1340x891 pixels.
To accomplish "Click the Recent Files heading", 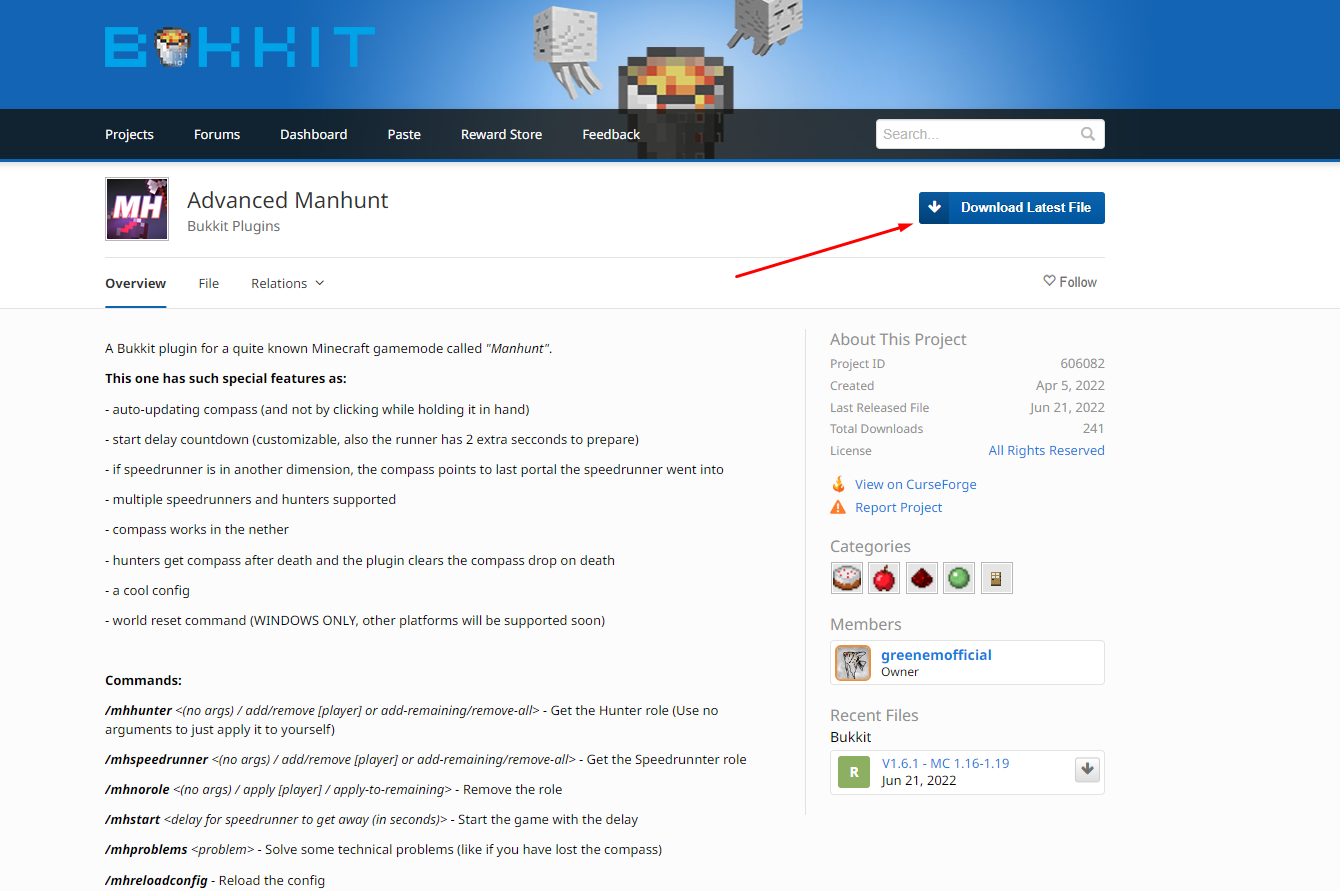I will 874,715.
